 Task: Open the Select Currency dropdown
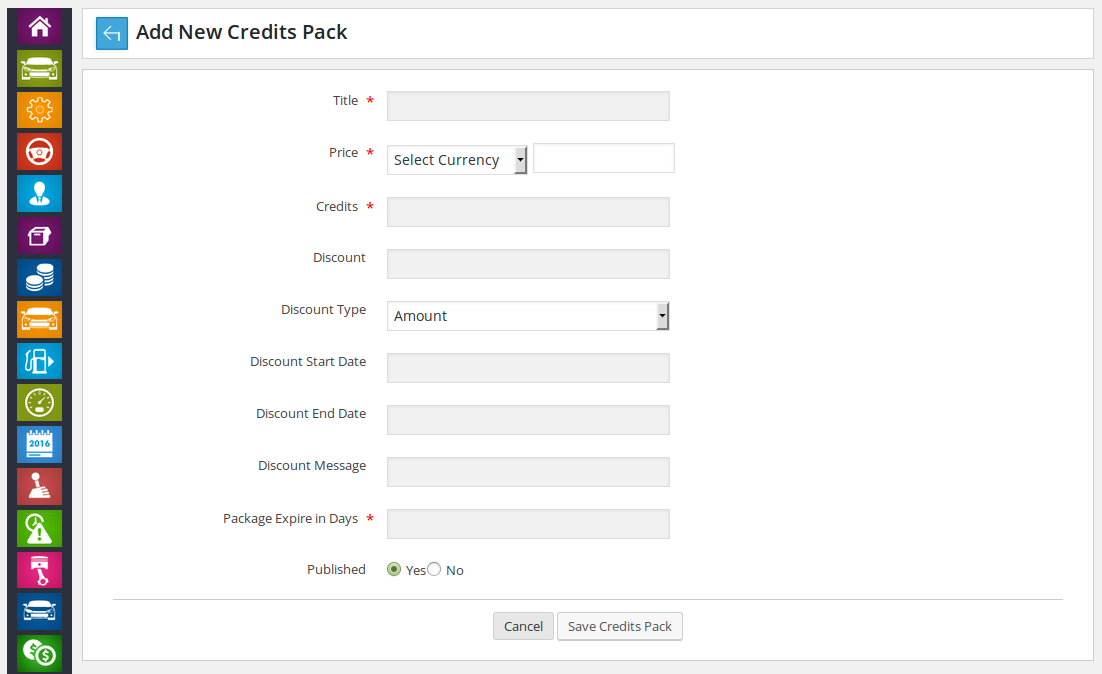coord(457,160)
